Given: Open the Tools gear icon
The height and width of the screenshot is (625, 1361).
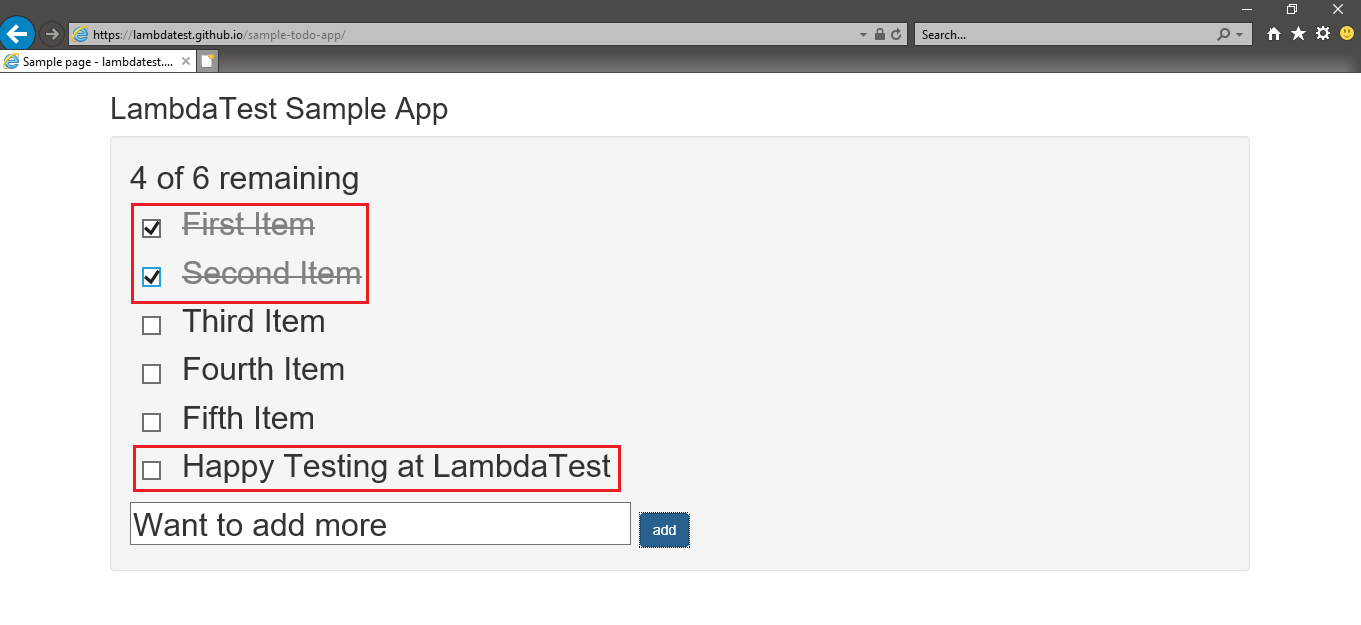Looking at the screenshot, I should point(1322,34).
